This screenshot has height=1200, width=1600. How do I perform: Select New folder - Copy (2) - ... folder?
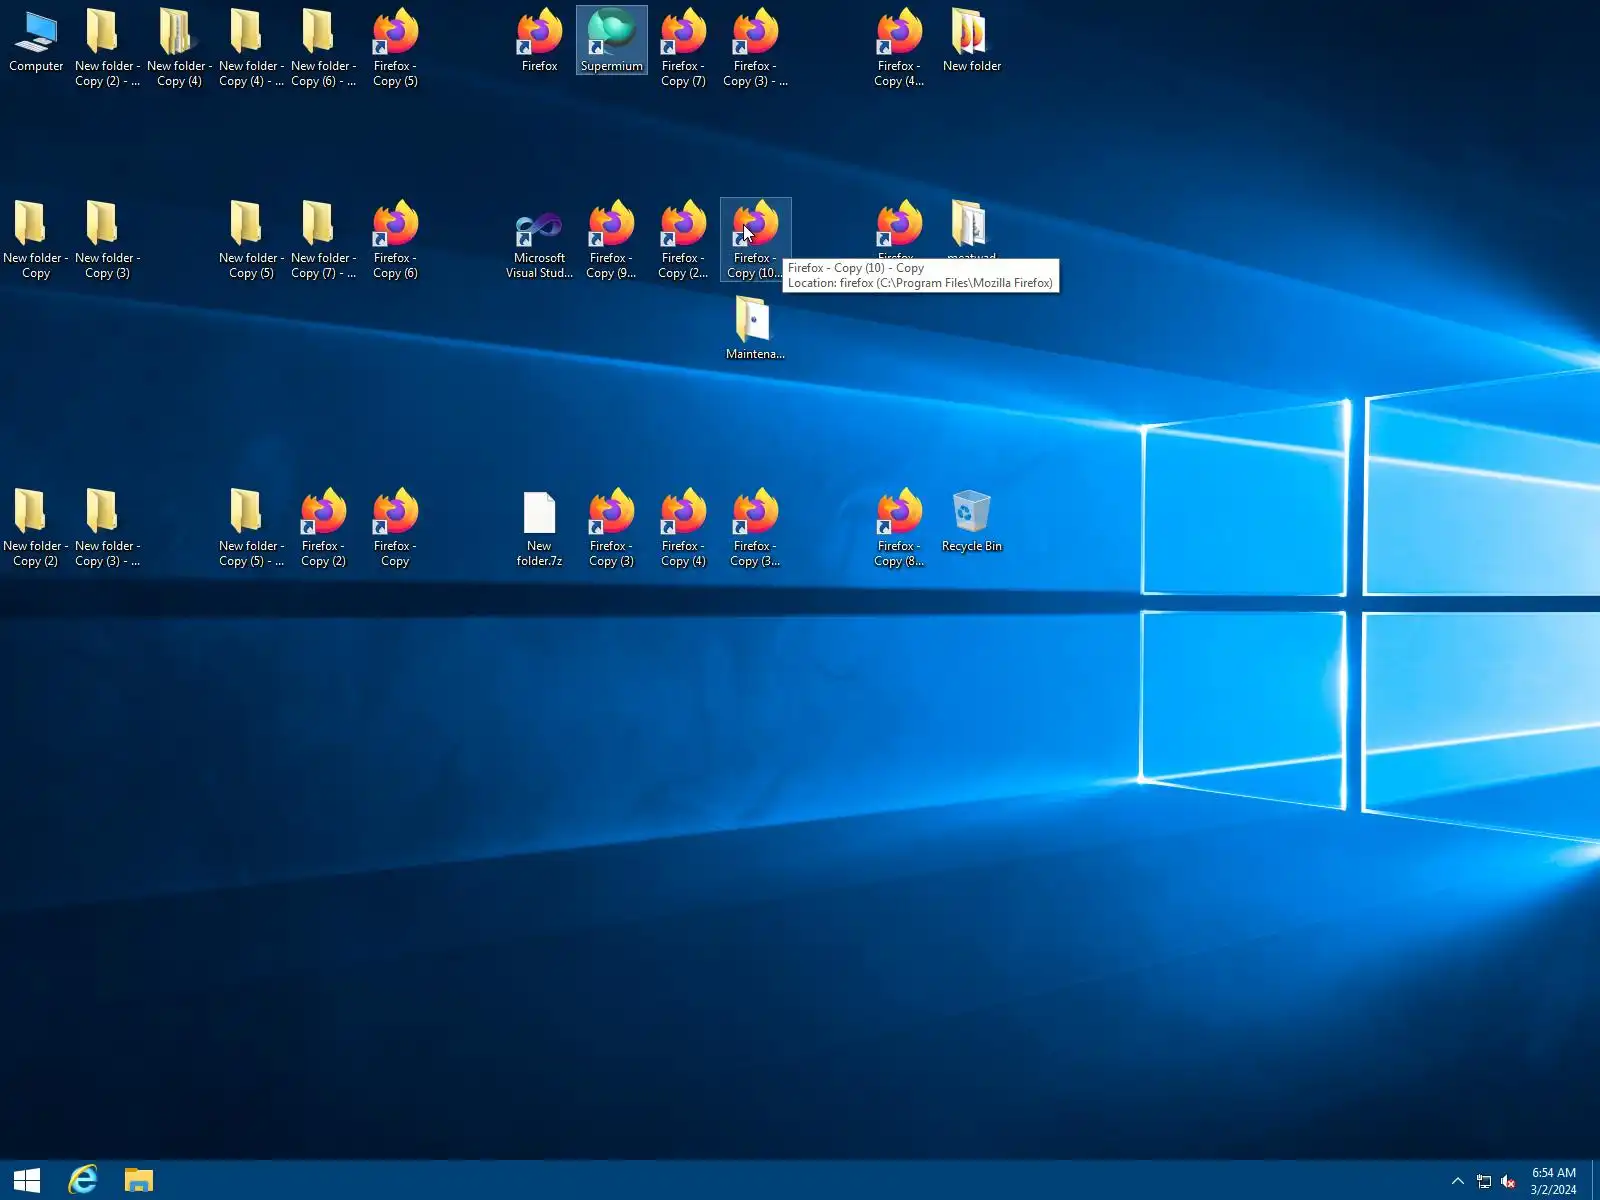107,48
